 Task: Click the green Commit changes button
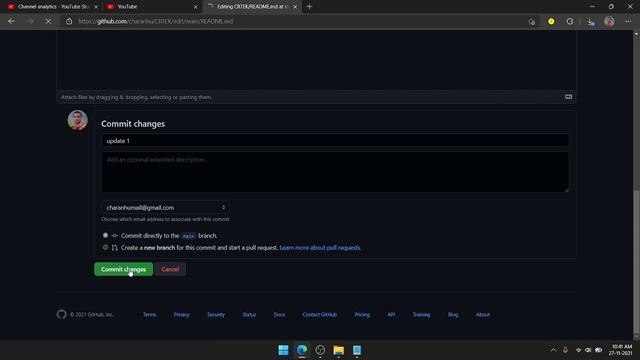coord(123,269)
